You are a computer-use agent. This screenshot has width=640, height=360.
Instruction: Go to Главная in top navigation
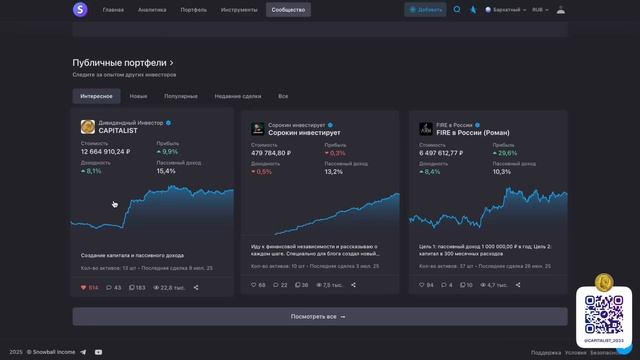click(113, 10)
